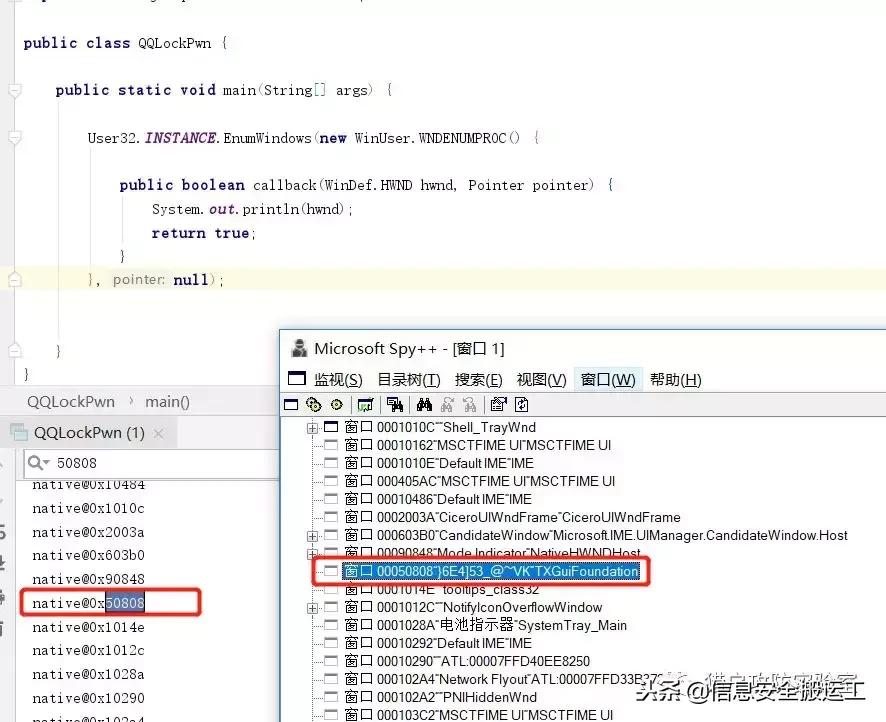
Task: Click inside the 50808 search input field
Action: click(120, 463)
